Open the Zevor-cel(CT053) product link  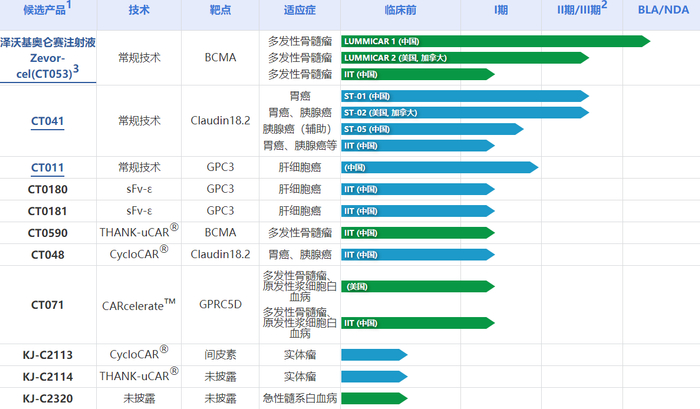click(x=48, y=58)
